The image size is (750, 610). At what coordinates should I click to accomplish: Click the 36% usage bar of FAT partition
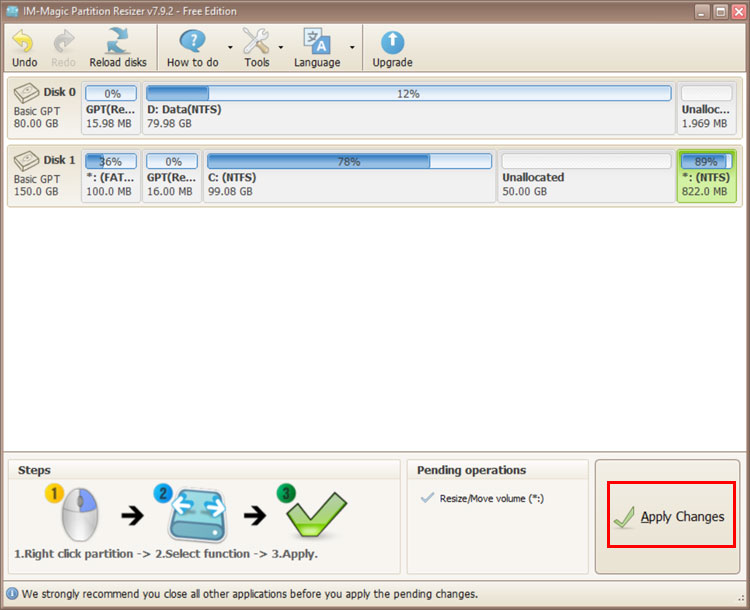(111, 161)
